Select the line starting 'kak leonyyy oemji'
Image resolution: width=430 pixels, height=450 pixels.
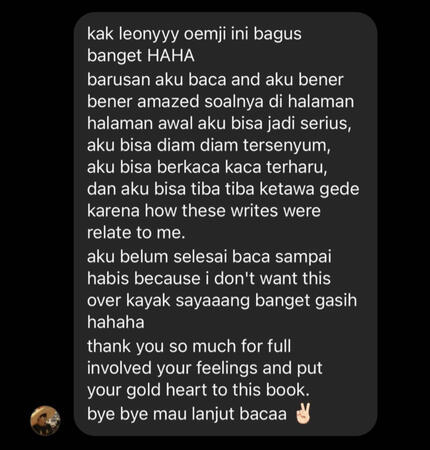(194, 34)
